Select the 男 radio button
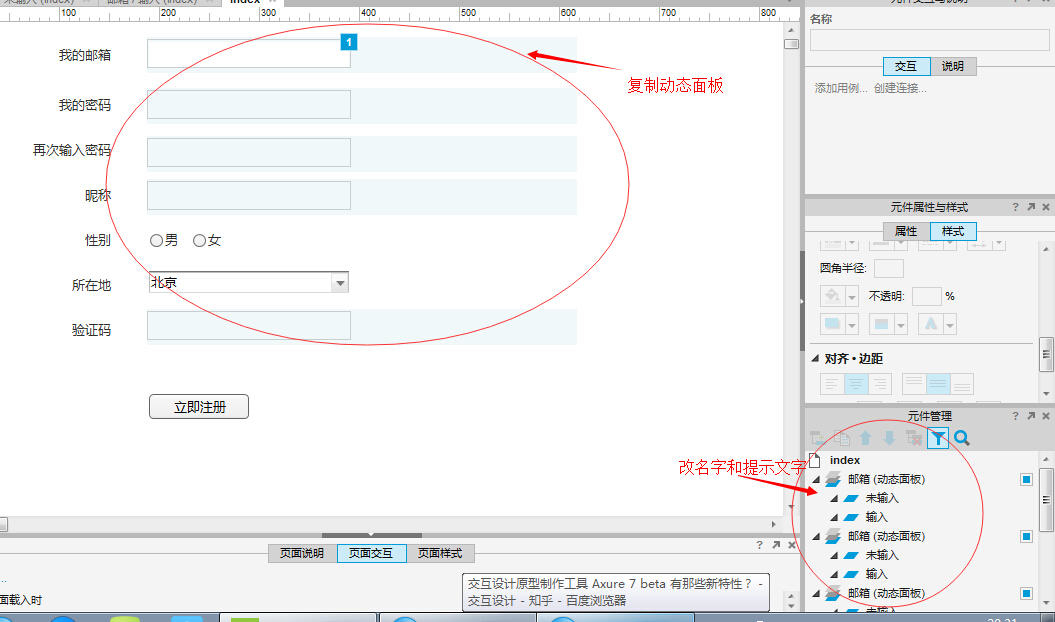The image size is (1055, 622). click(156, 240)
